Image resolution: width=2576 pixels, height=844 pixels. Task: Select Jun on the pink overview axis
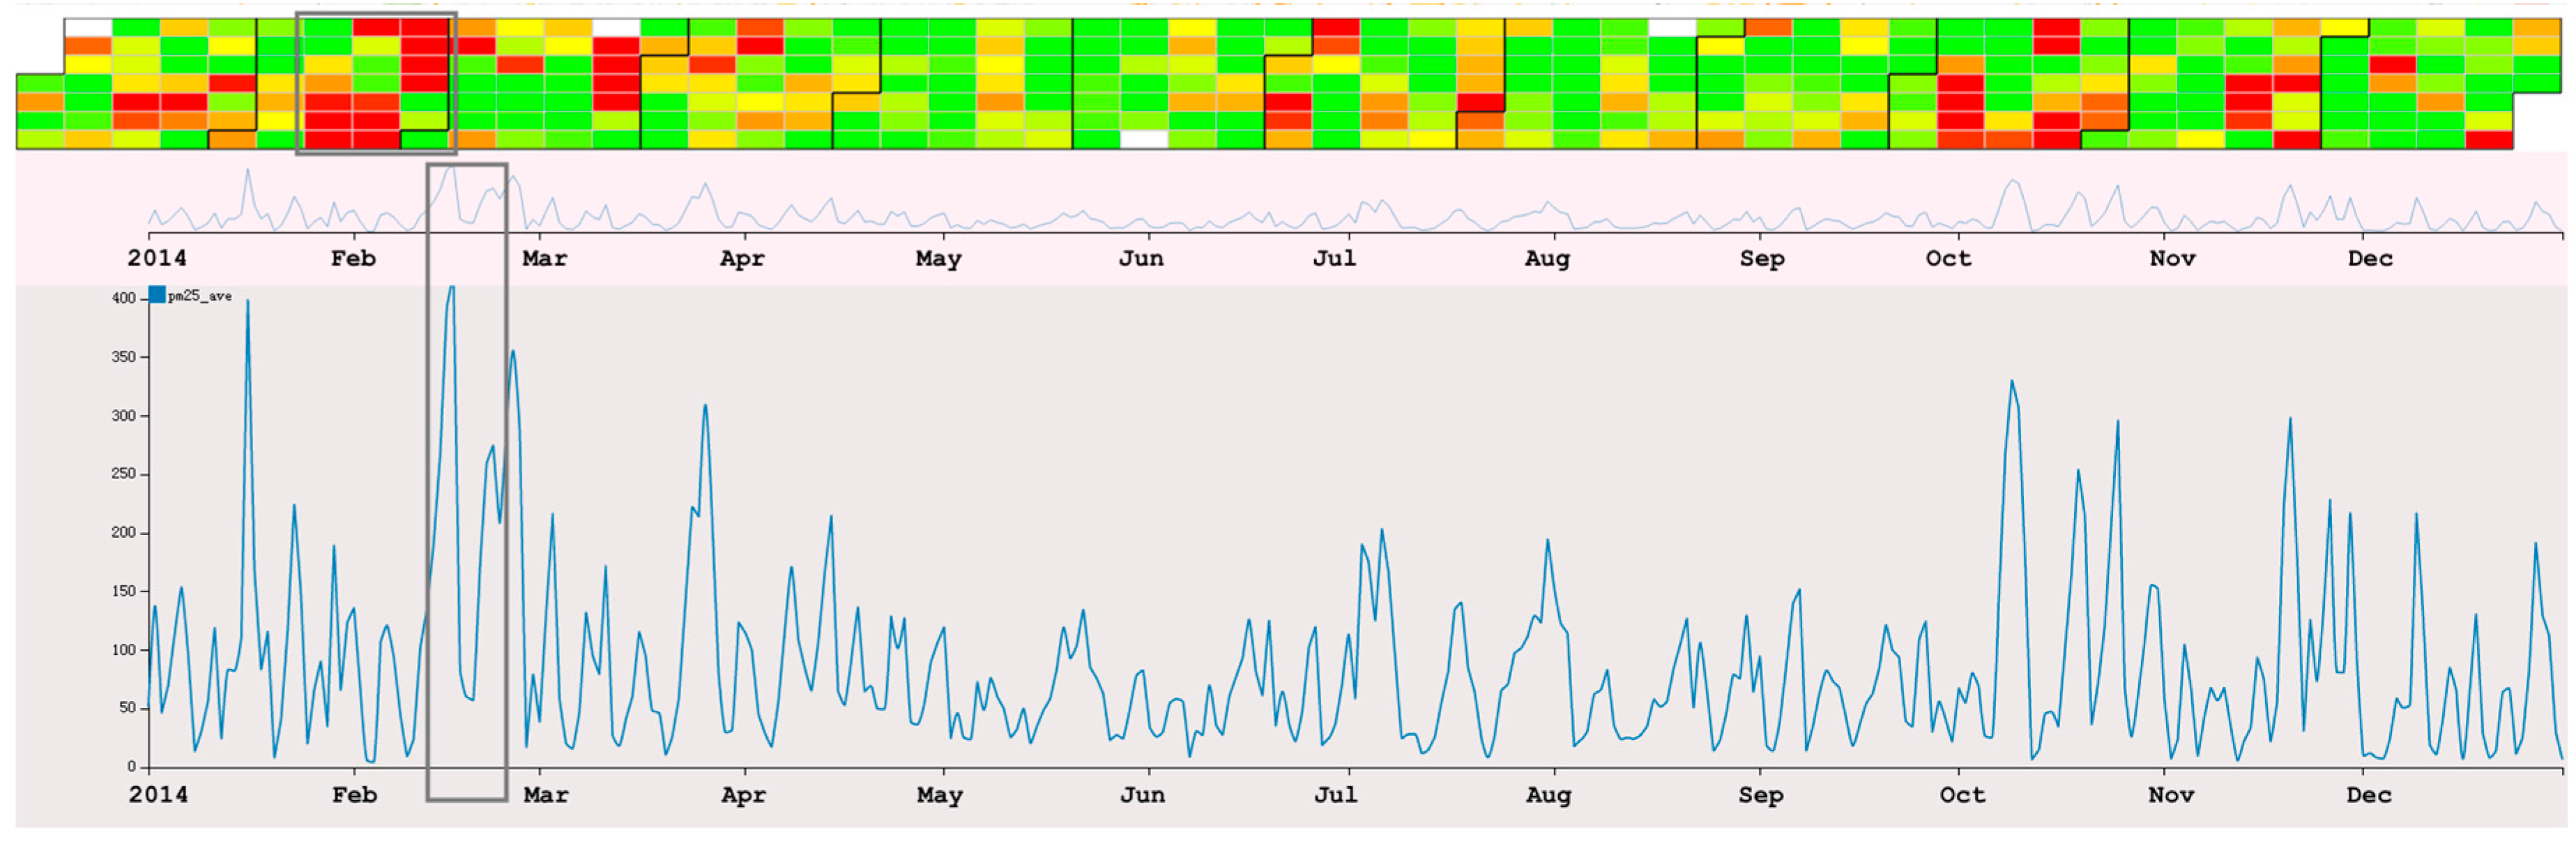1141,258
